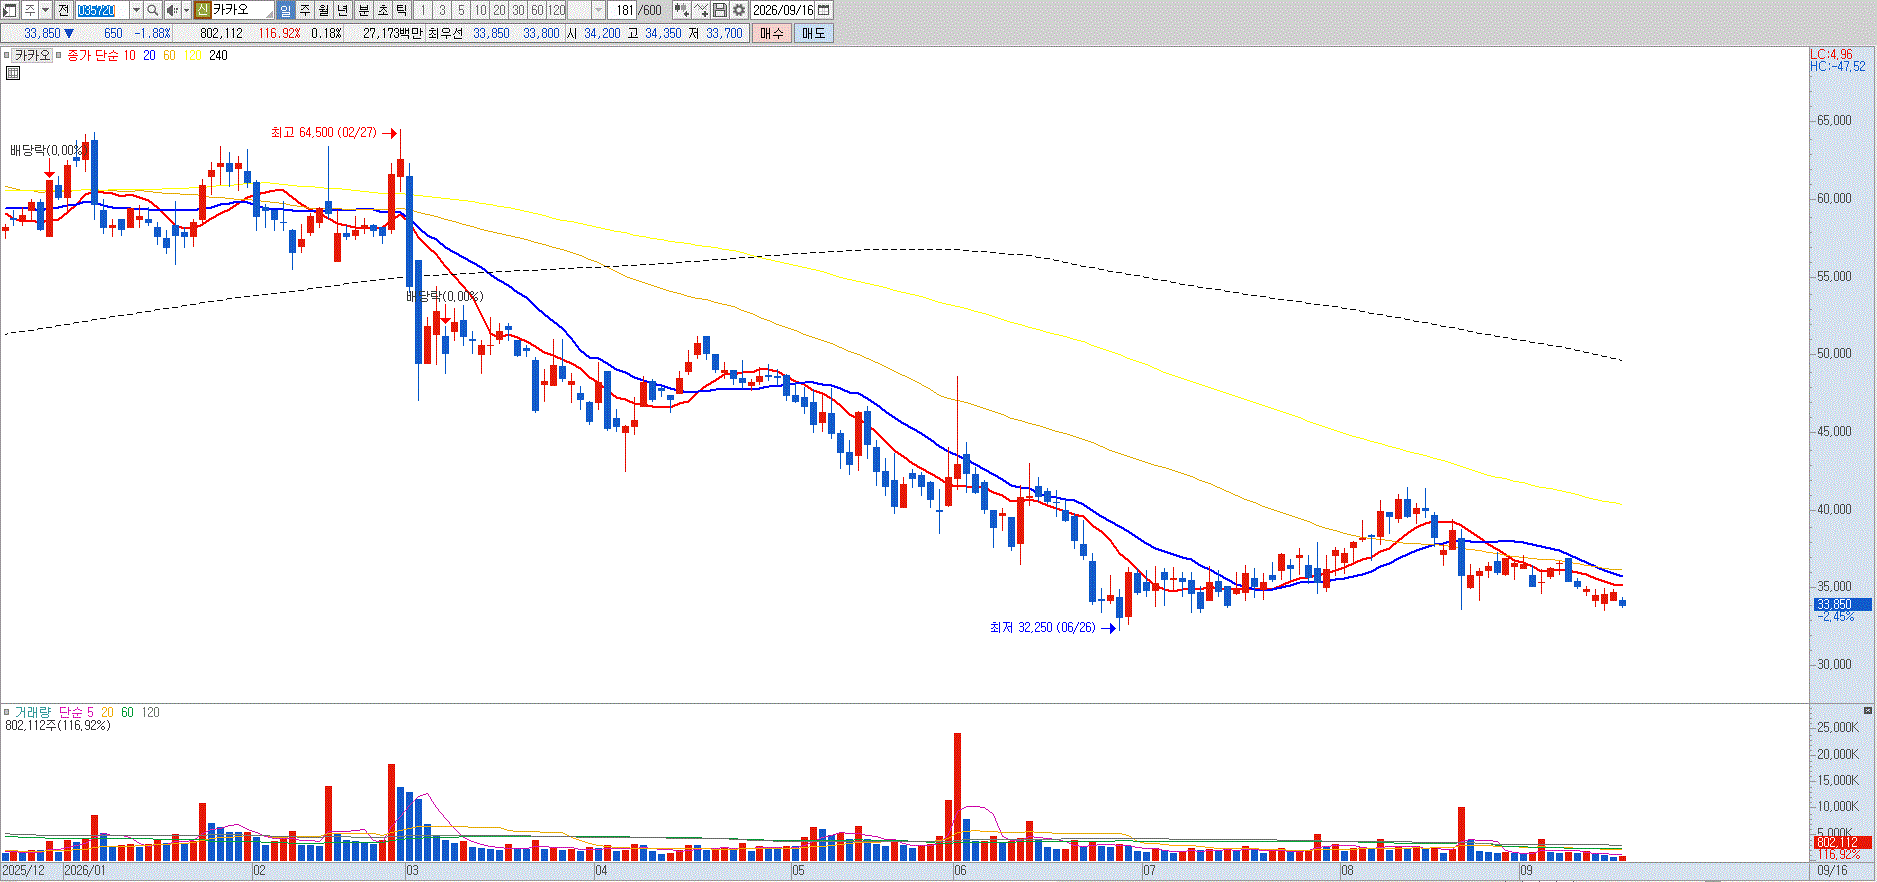Select the monthly (월) chart period
The image size is (1877, 882).
(324, 10)
